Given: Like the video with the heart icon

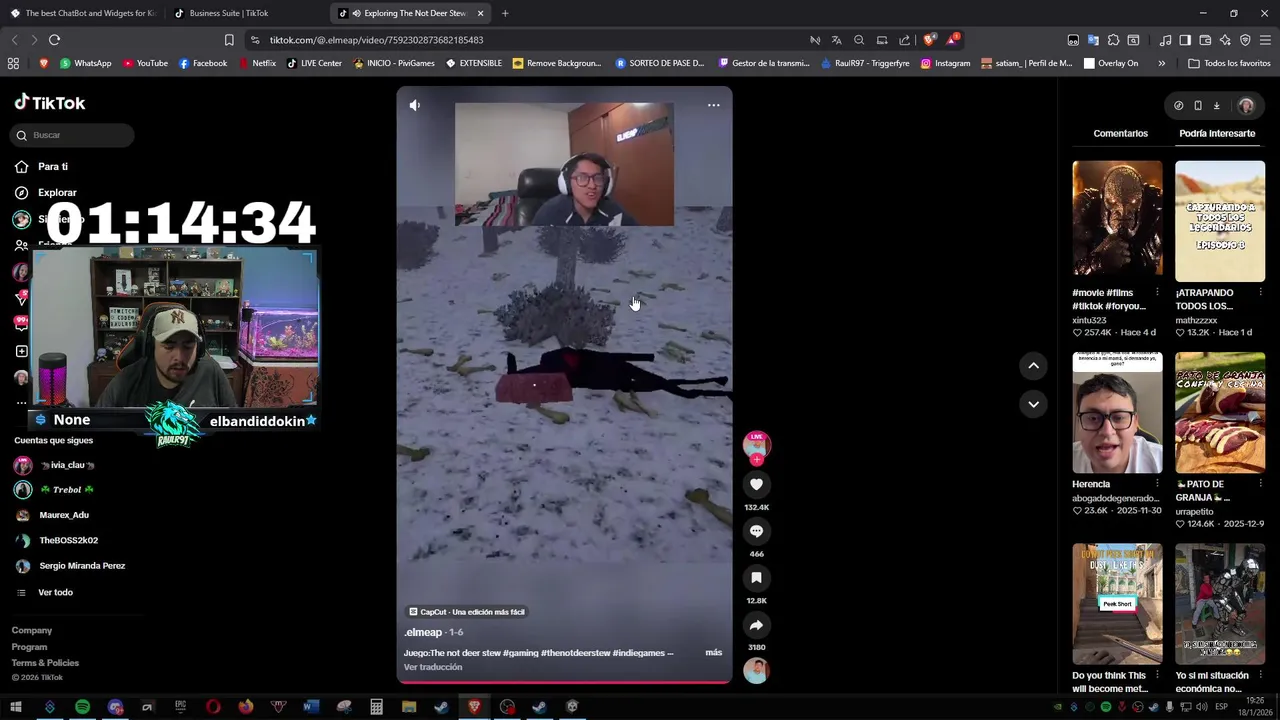Looking at the screenshot, I should [x=756, y=484].
